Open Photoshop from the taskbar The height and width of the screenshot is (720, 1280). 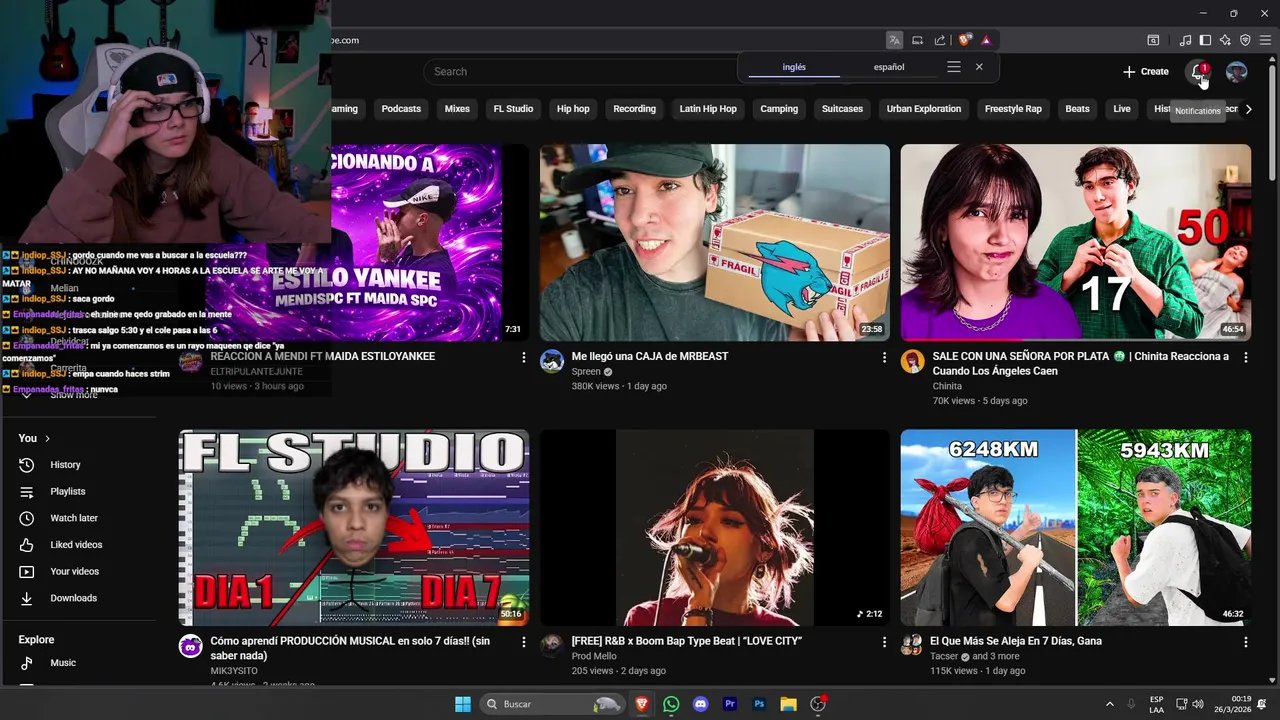[759, 704]
